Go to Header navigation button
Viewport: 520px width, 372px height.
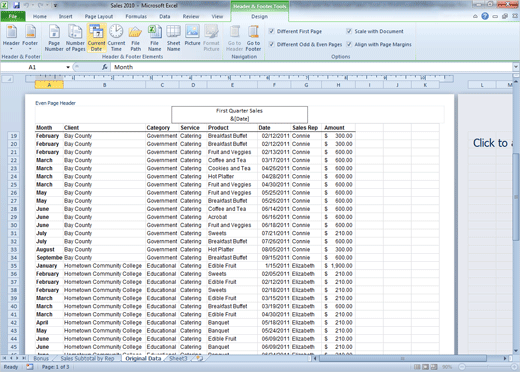234,38
